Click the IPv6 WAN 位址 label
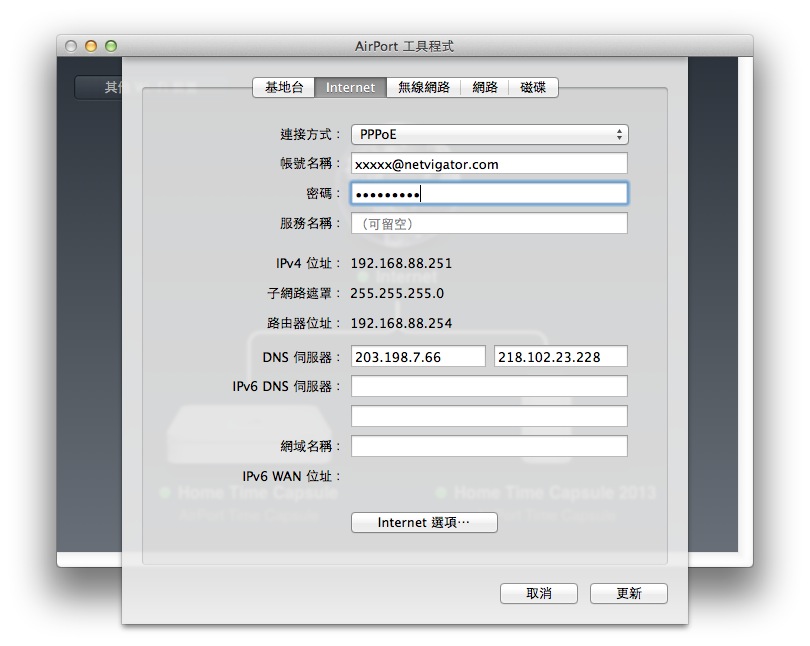Image resolution: width=810 pixels, height=646 pixels. point(291,476)
